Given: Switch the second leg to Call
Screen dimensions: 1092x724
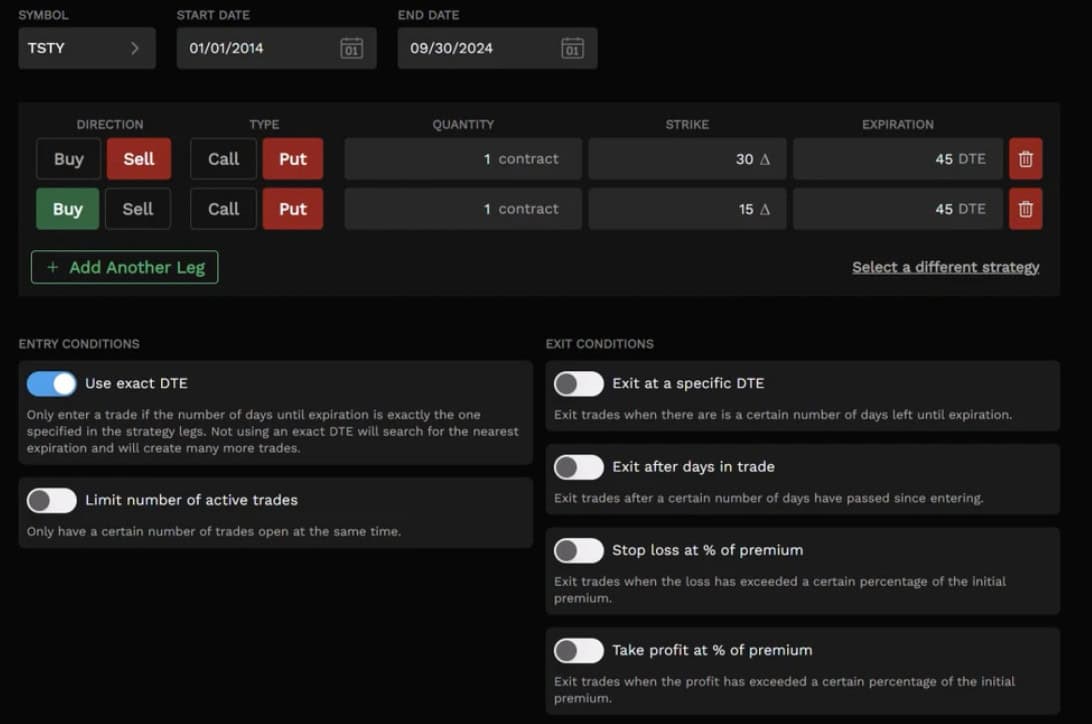Looking at the screenshot, I should (x=222, y=208).
